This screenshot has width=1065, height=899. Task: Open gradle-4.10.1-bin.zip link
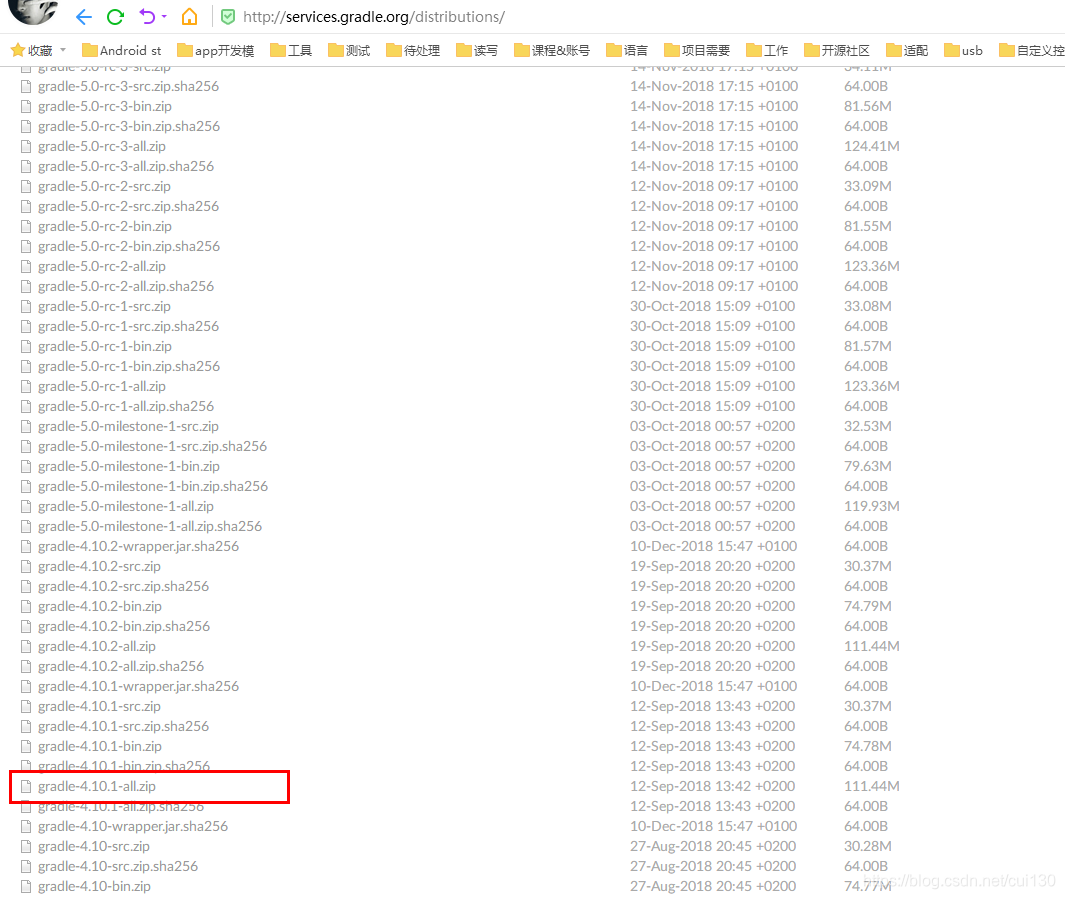[x=100, y=746]
